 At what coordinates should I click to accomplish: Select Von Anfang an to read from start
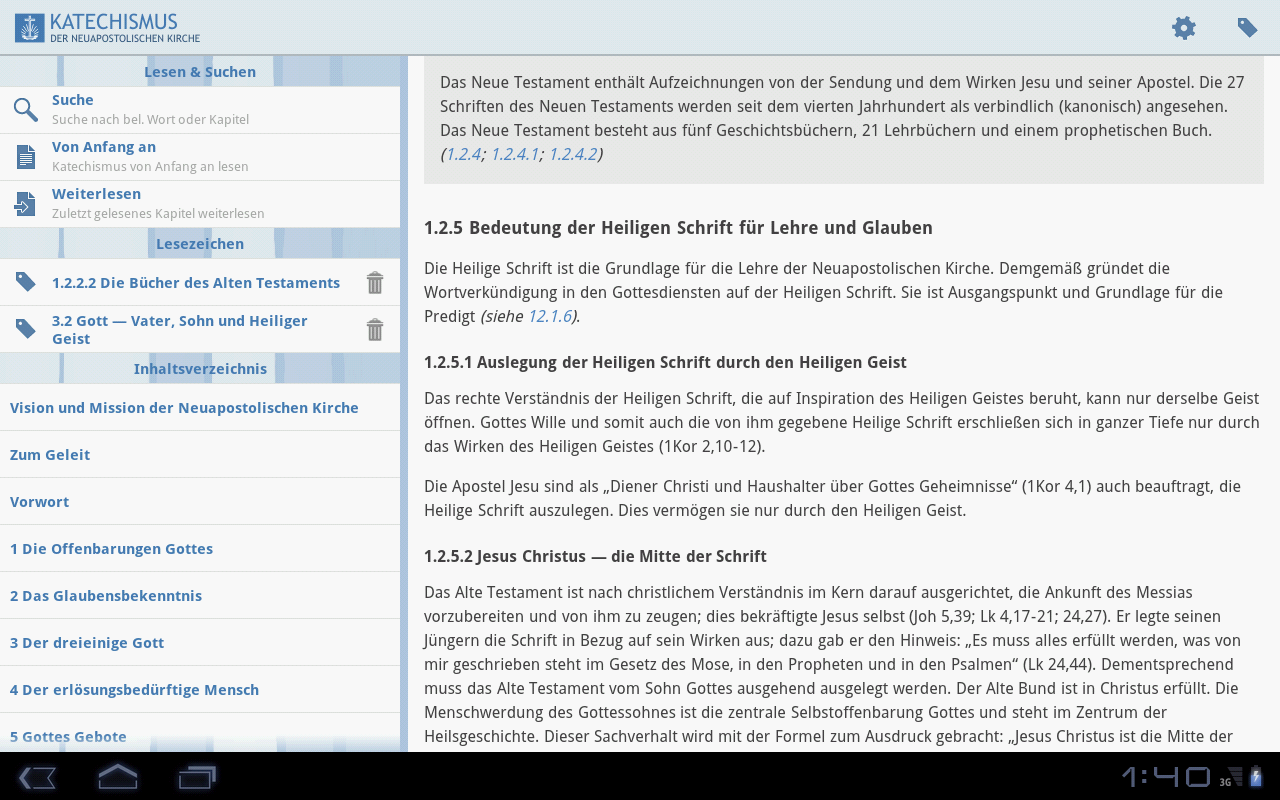pyautogui.click(x=200, y=157)
